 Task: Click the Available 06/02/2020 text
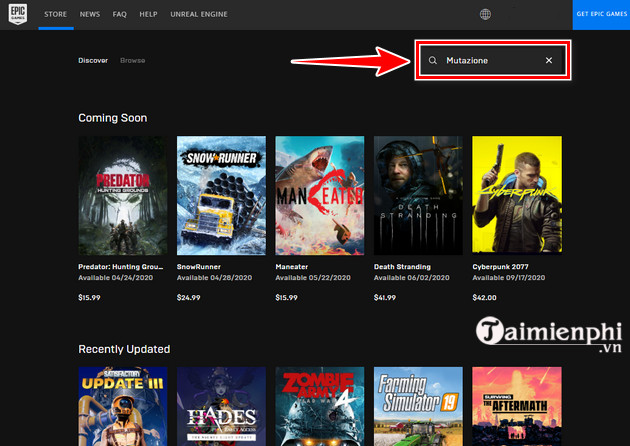coord(411,278)
